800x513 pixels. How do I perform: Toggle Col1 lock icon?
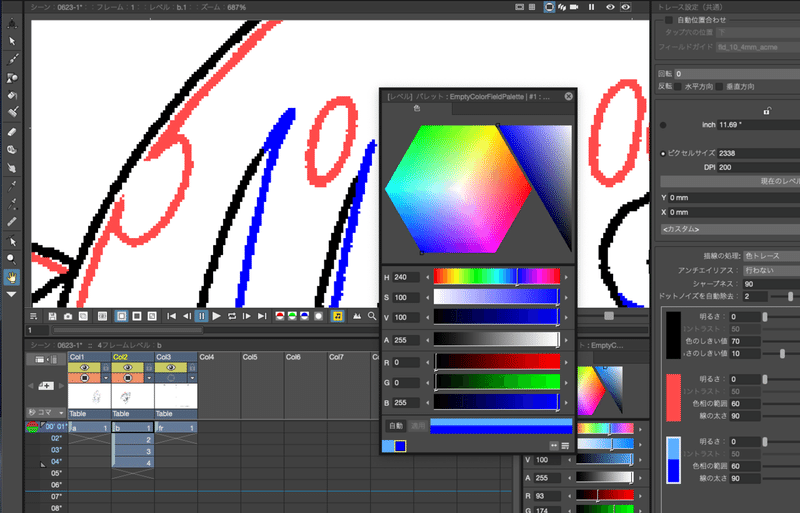(x=106, y=368)
